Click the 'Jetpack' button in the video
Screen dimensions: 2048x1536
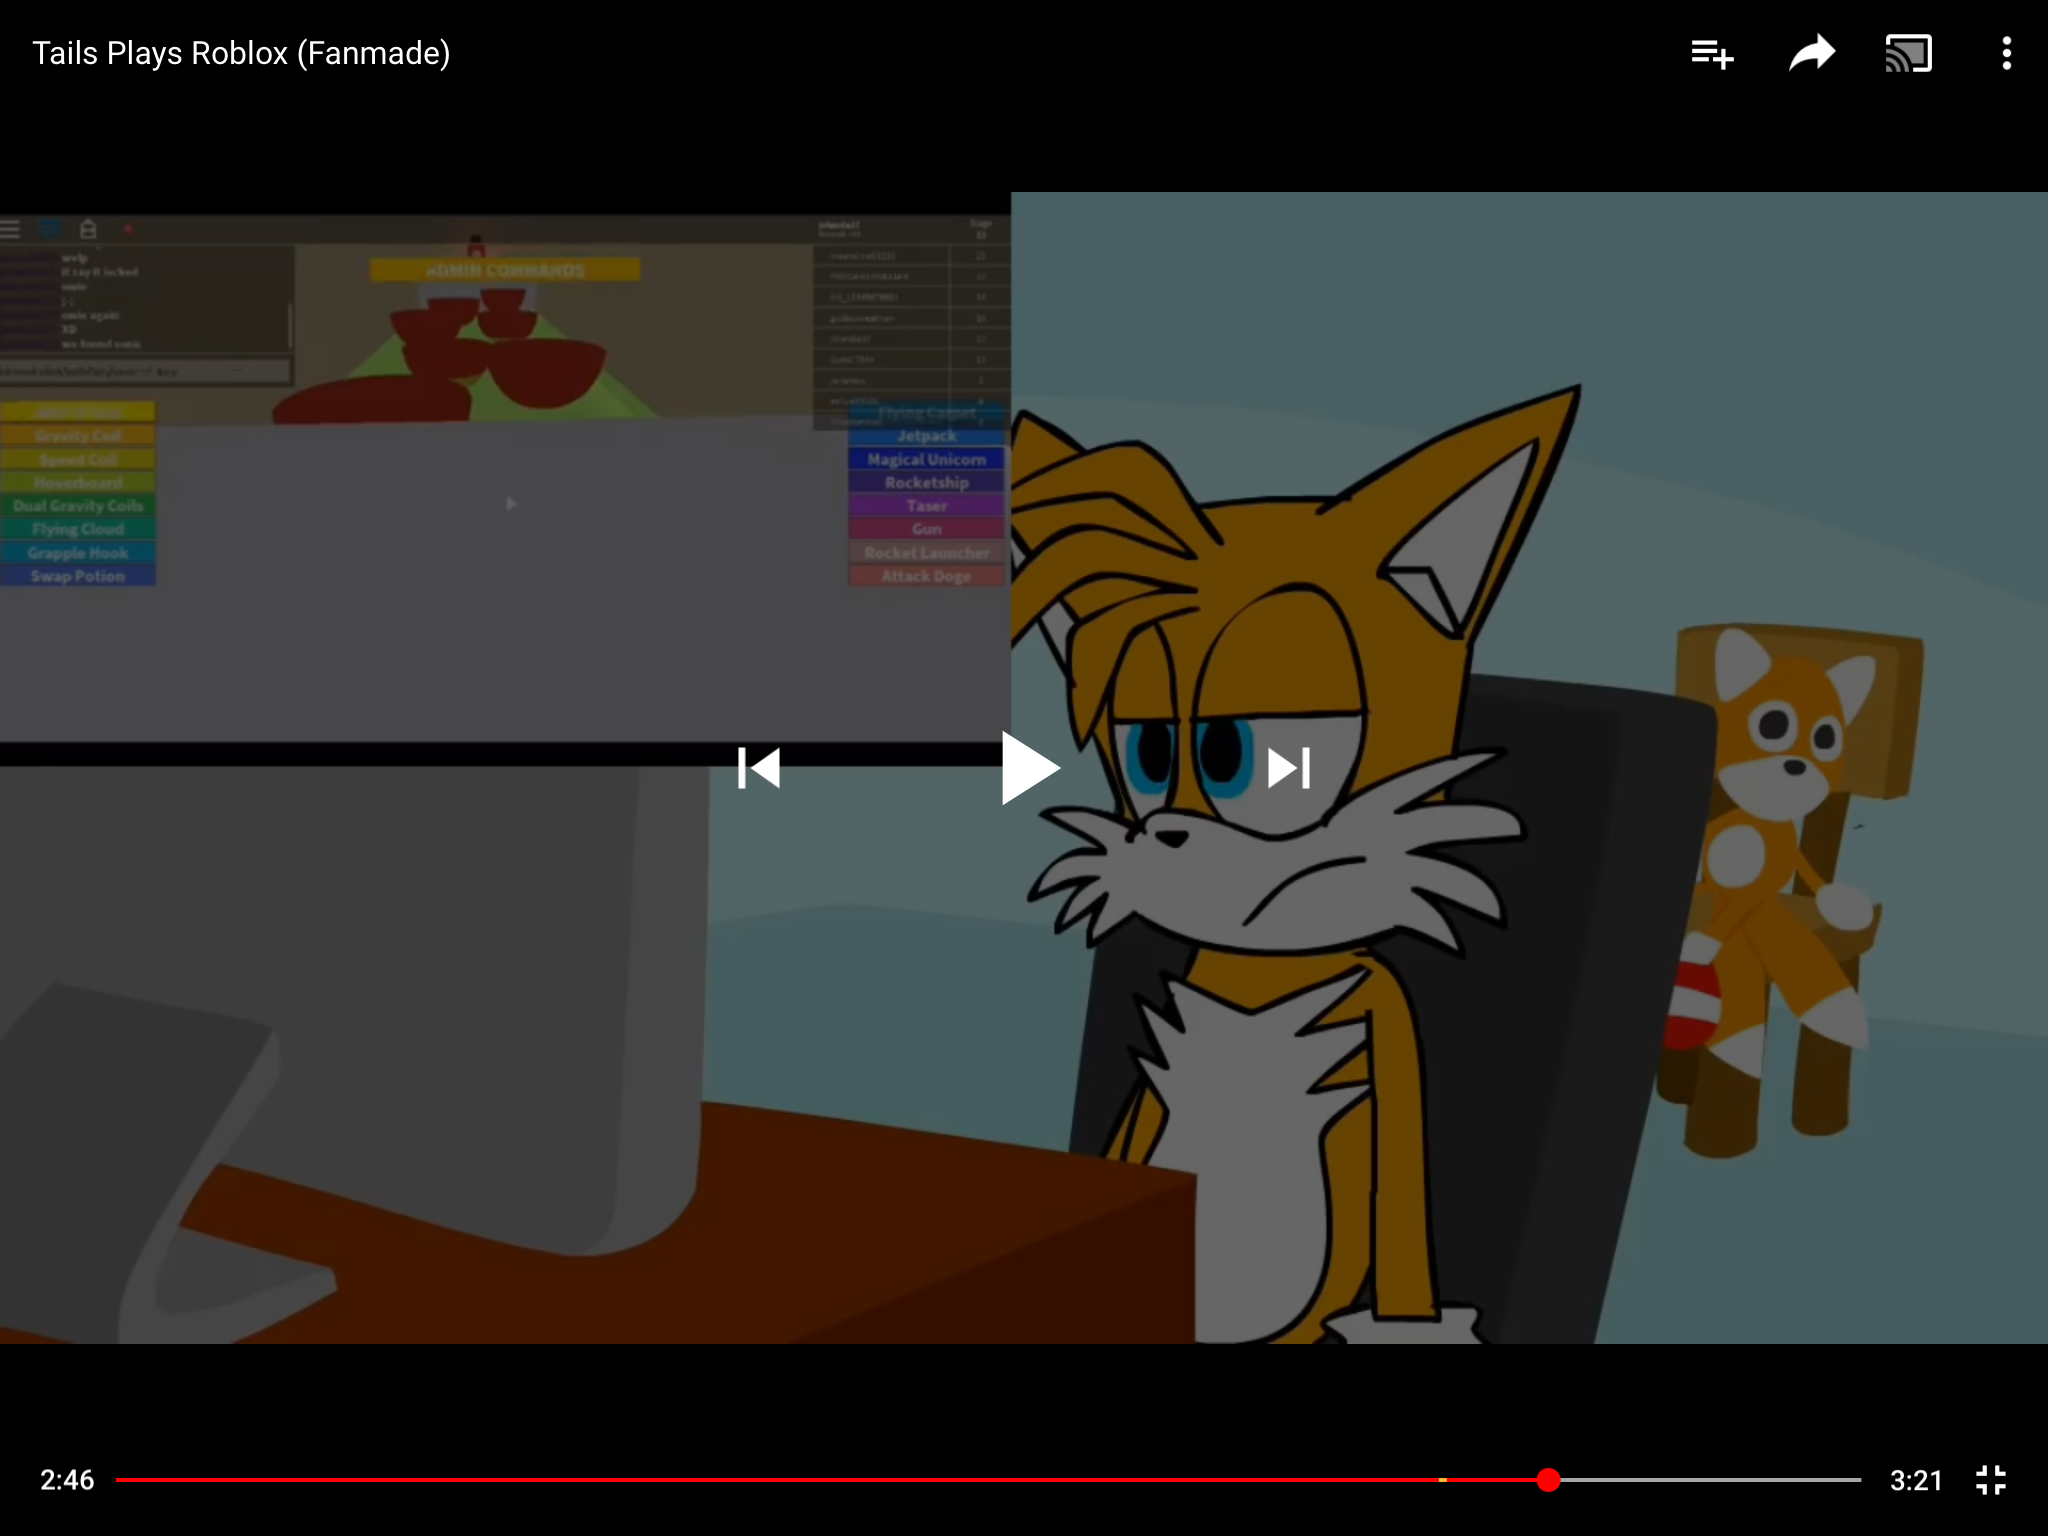pyautogui.click(x=927, y=436)
